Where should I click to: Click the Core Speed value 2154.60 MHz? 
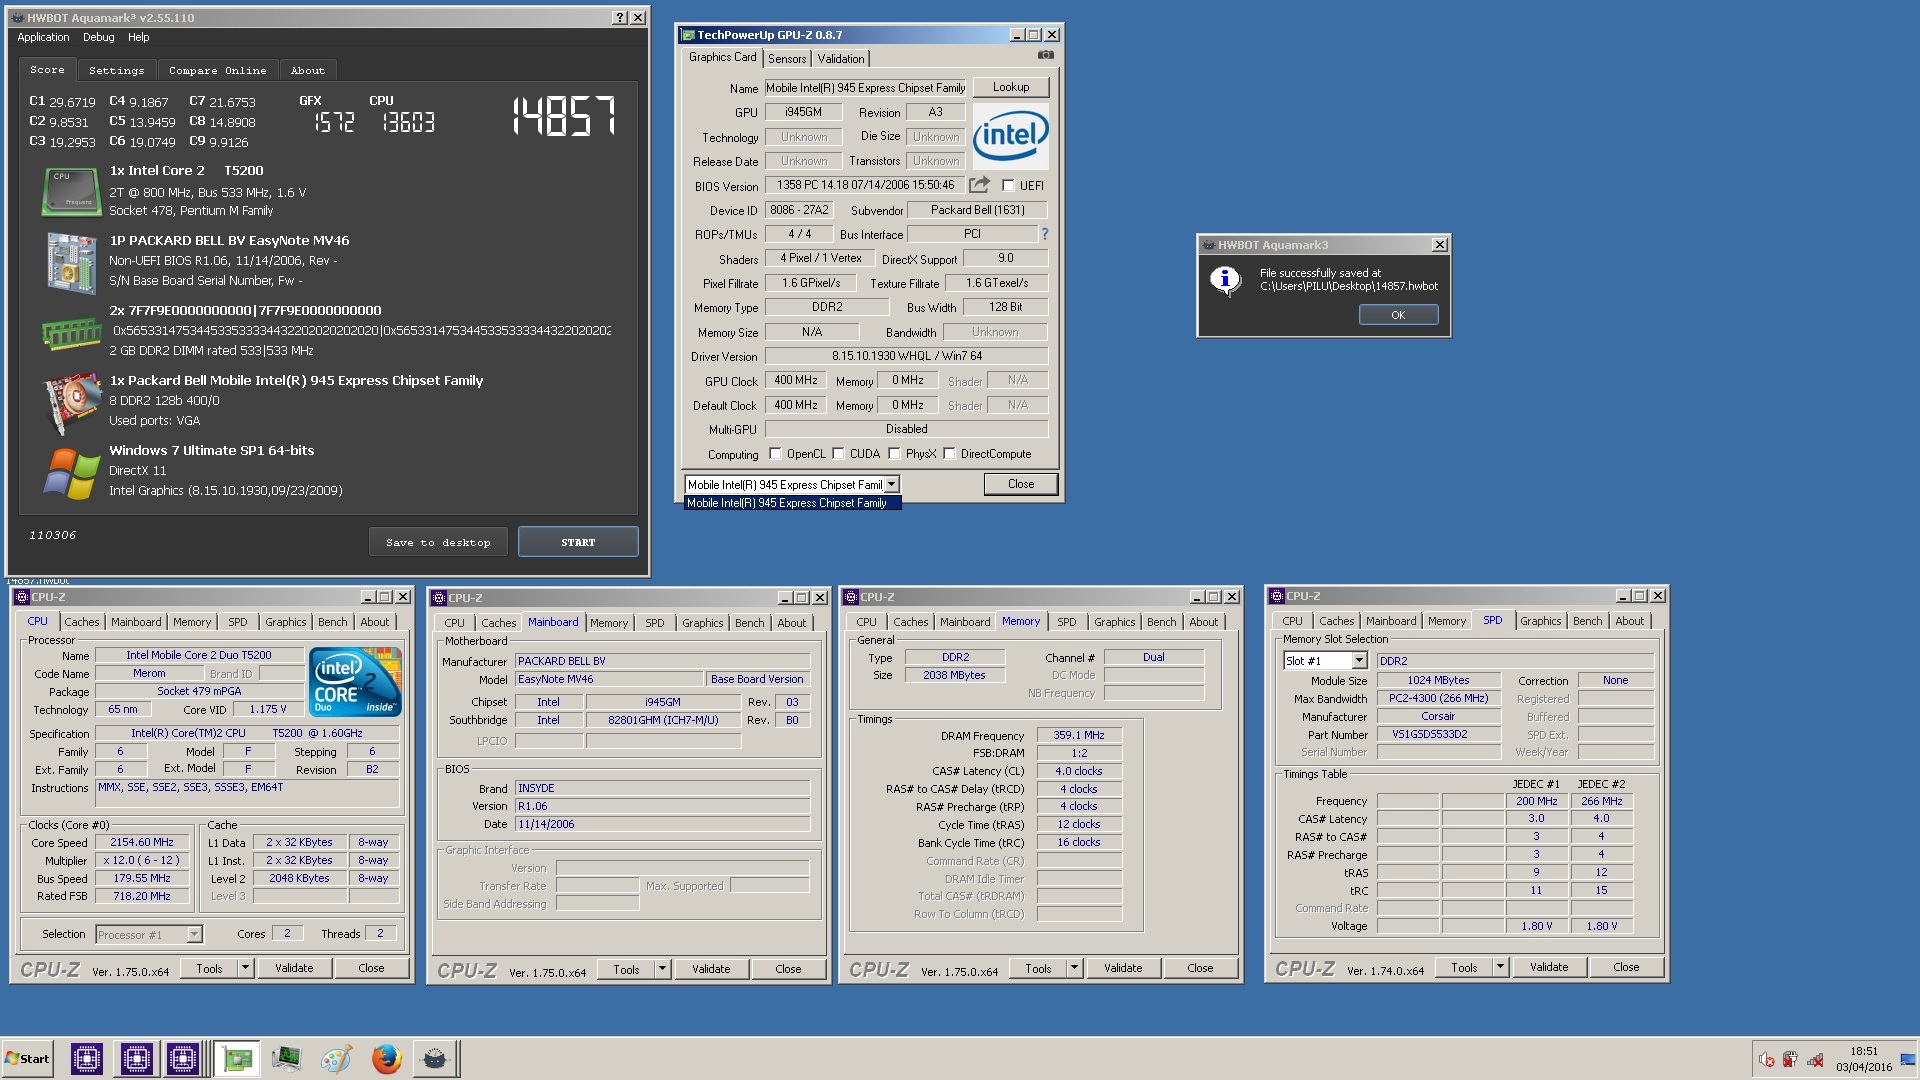tap(142, 842)
